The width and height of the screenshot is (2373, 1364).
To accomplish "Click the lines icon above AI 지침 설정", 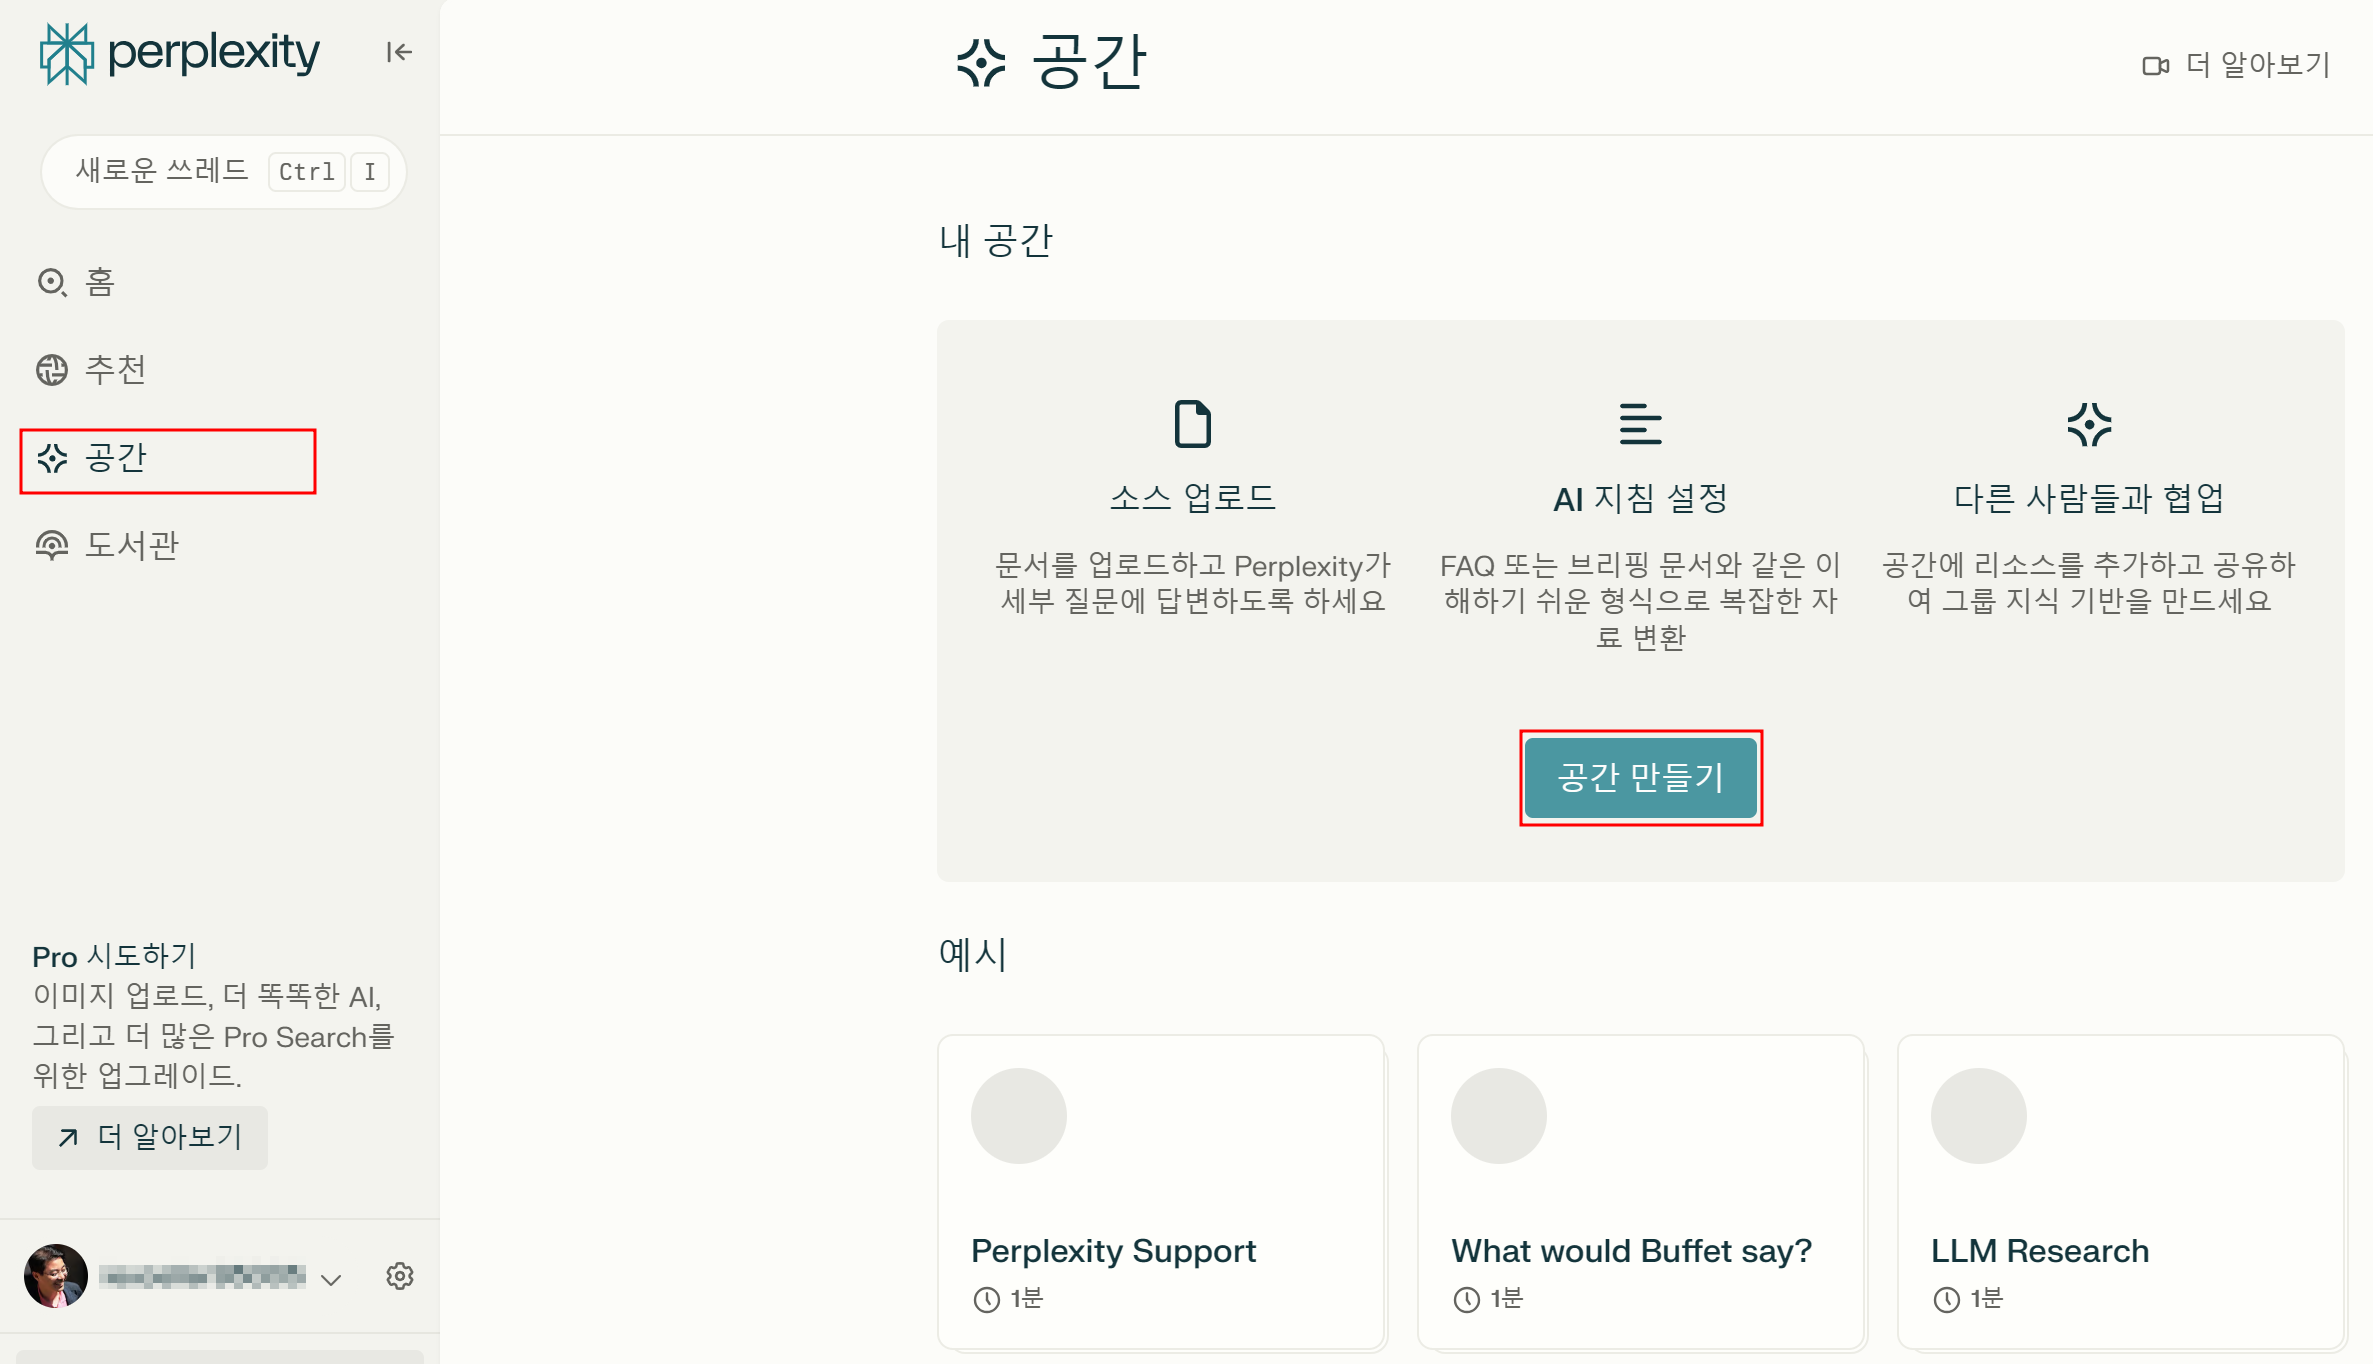I will [1639, 424].
